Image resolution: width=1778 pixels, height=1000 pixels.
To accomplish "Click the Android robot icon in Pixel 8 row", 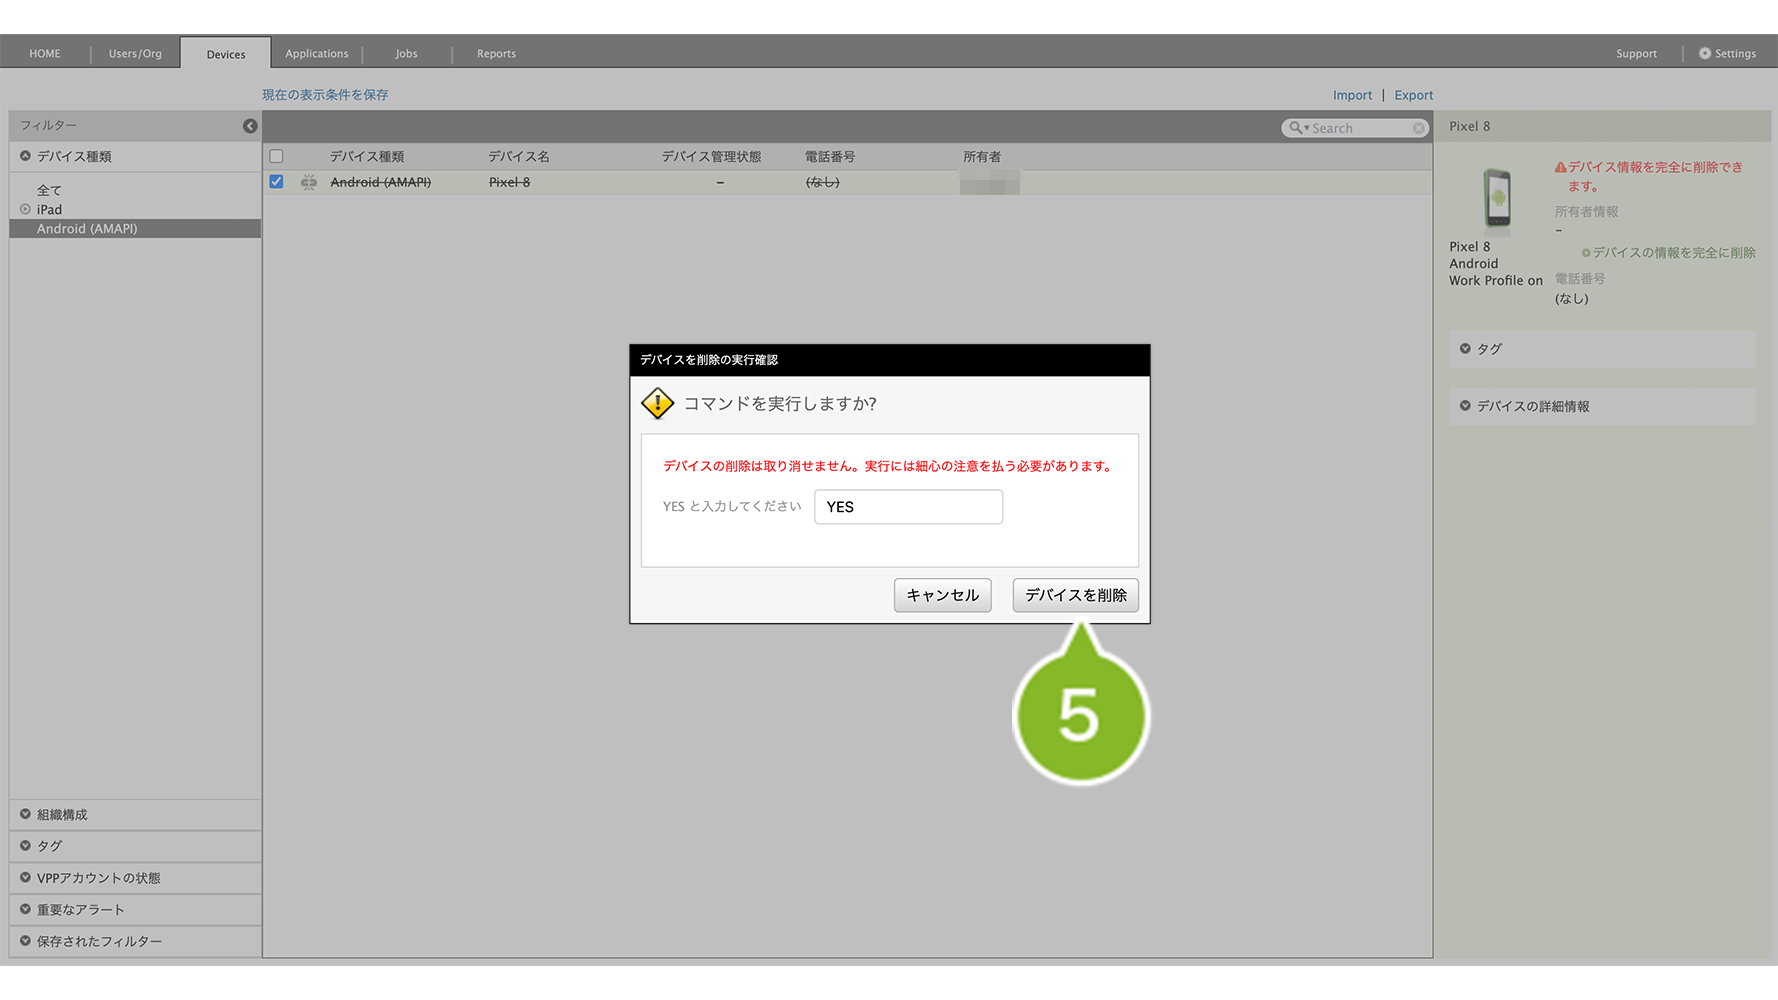I will [x=309, y=182].
